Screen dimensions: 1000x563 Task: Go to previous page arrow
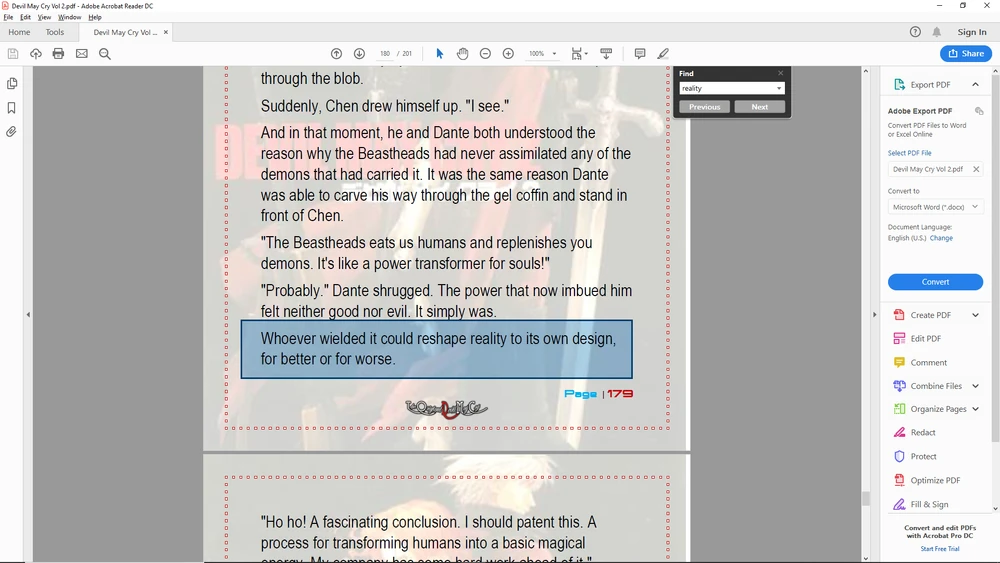(x=336, y=54)
